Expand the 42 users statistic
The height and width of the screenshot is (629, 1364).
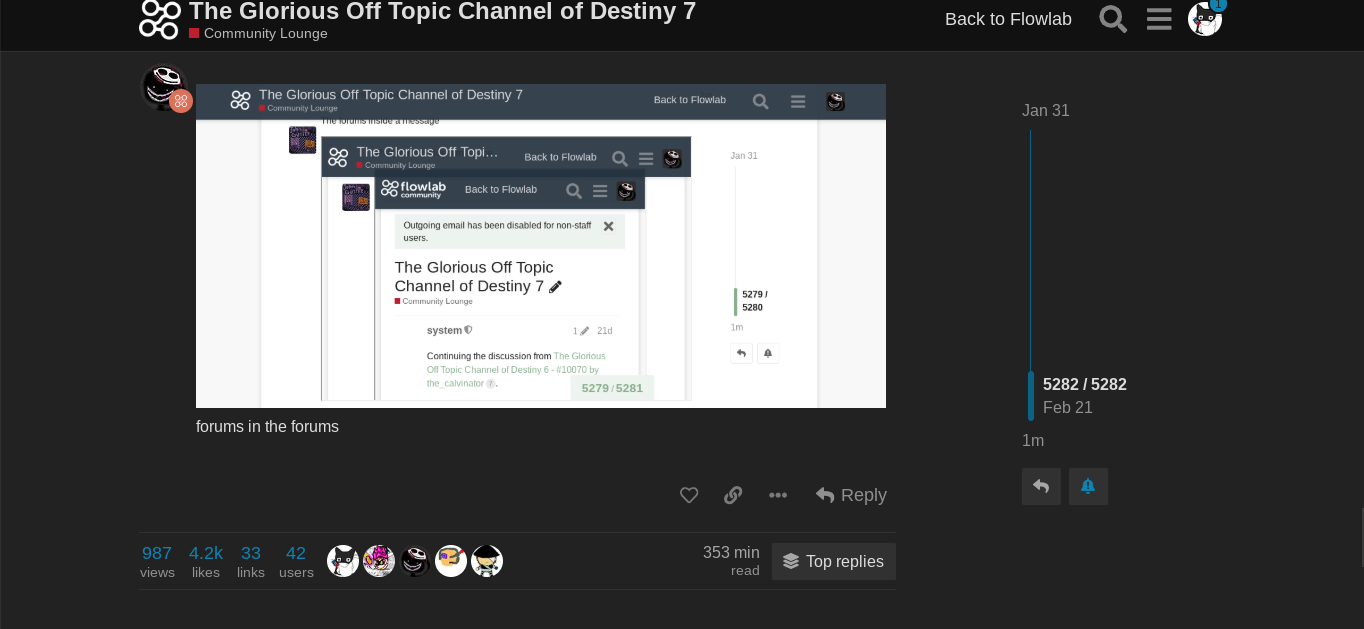click(296, 561)
